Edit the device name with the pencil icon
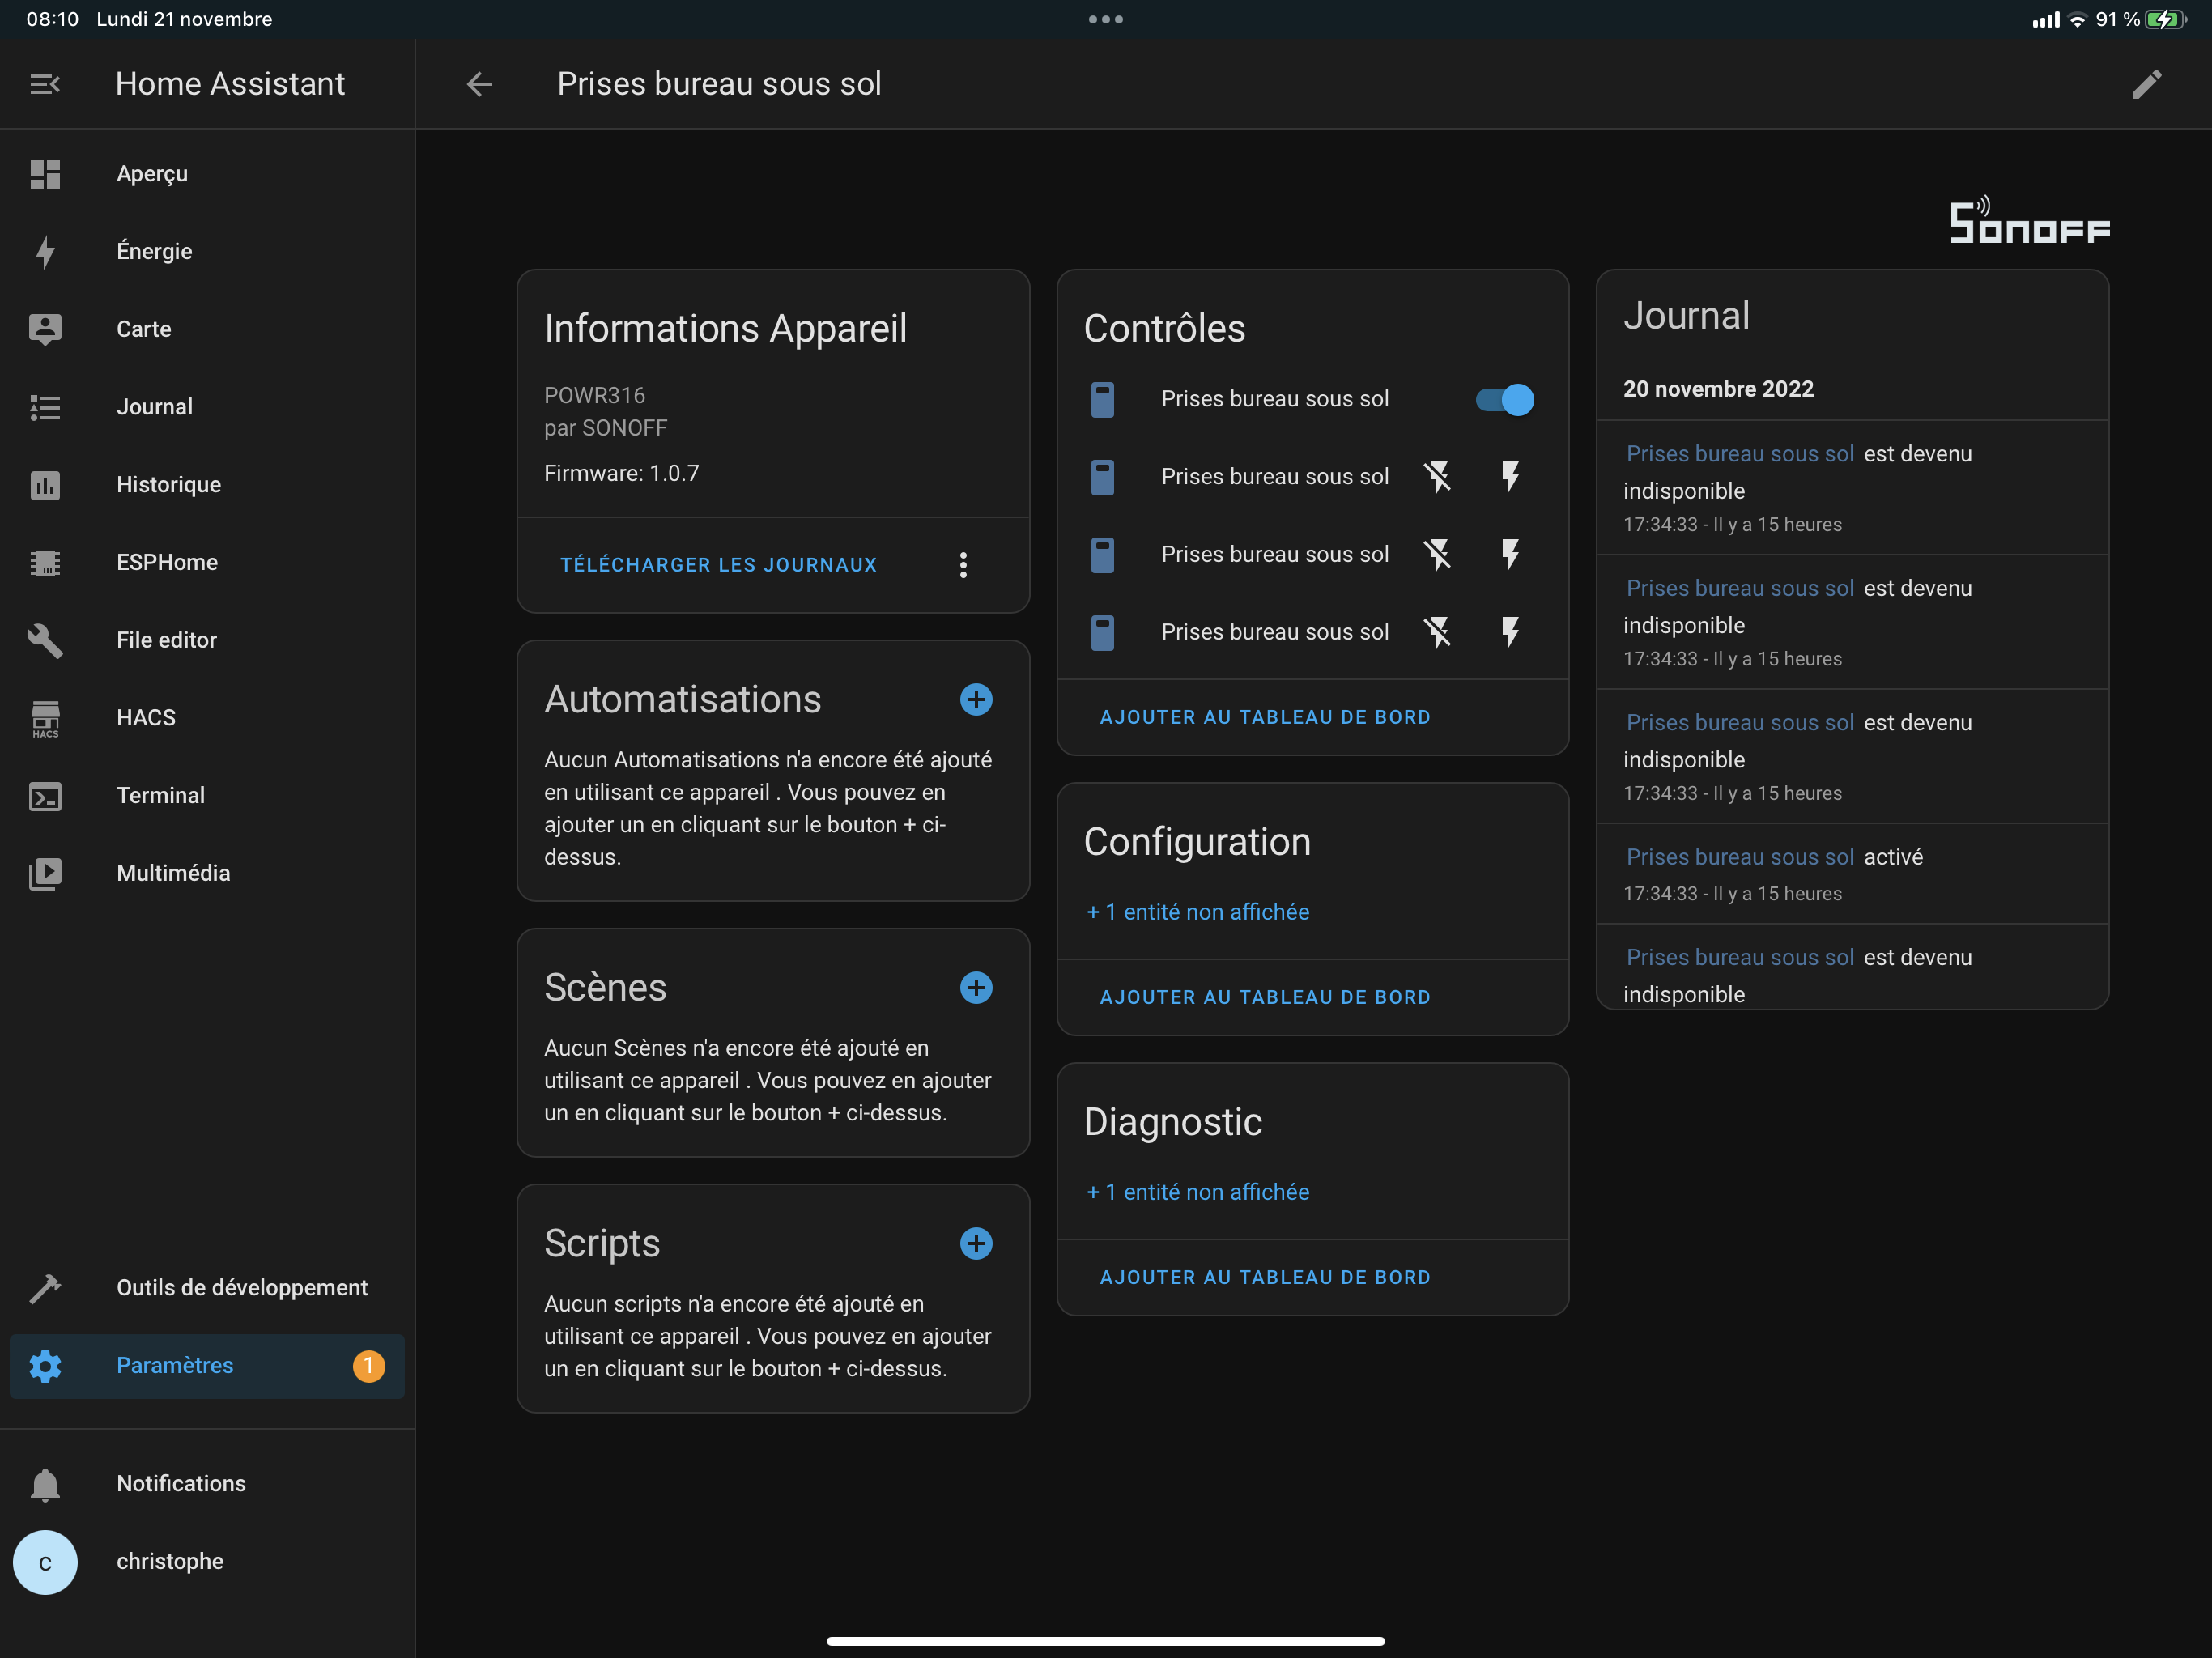The height and width of the screenshot is (1658, 2212). click(x=2146, y=84)
